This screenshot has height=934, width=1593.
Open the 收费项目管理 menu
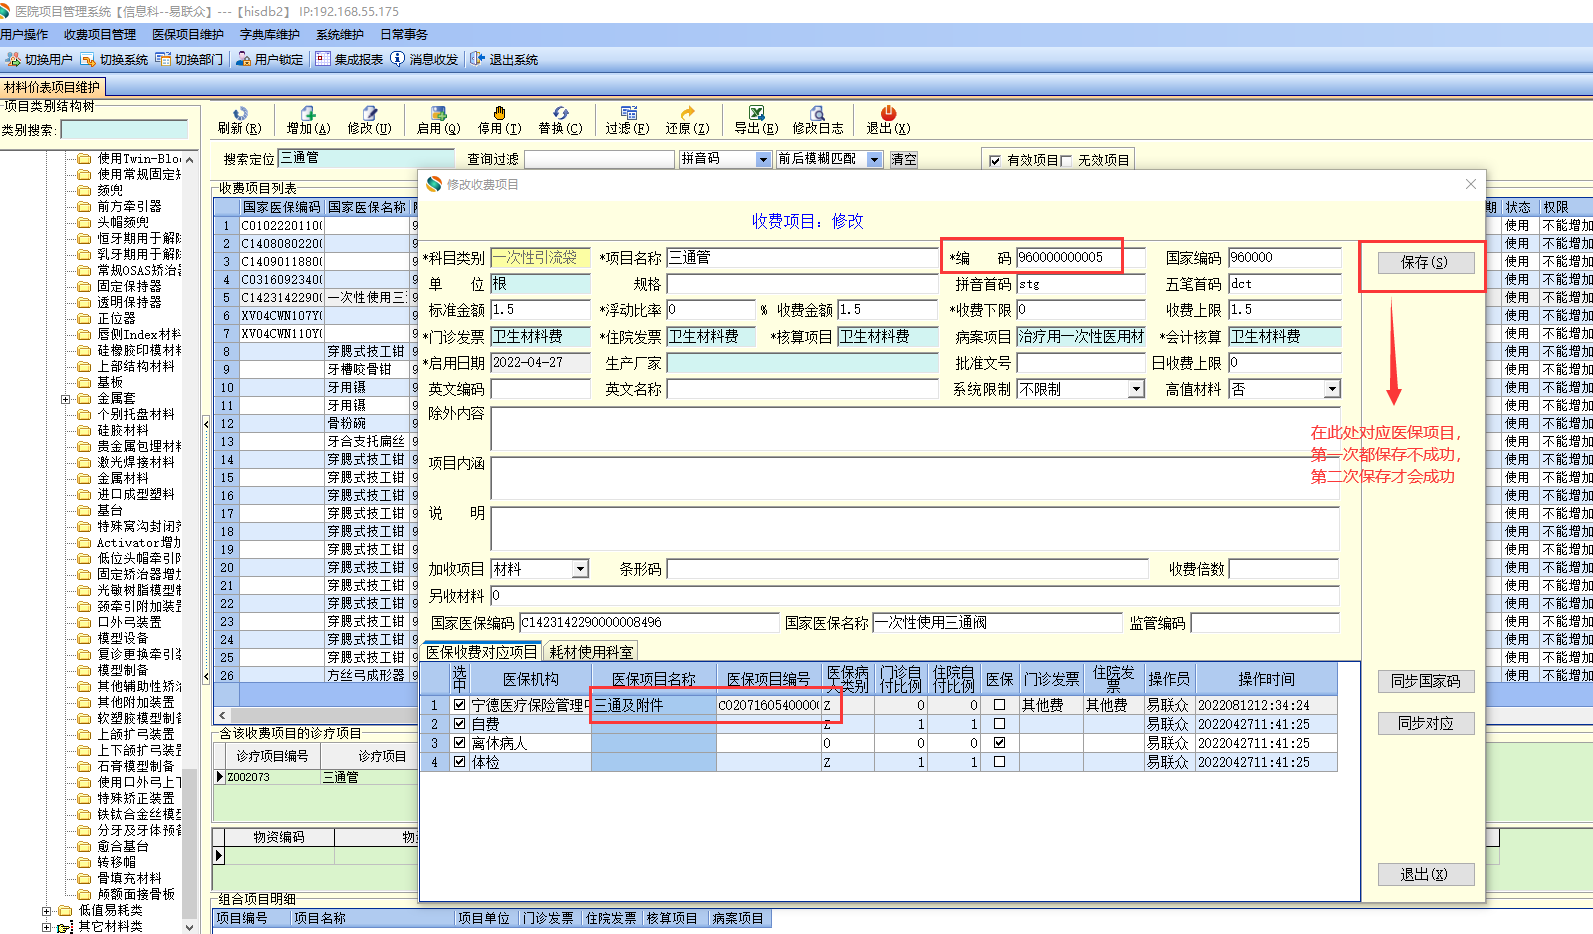[100, 34]
